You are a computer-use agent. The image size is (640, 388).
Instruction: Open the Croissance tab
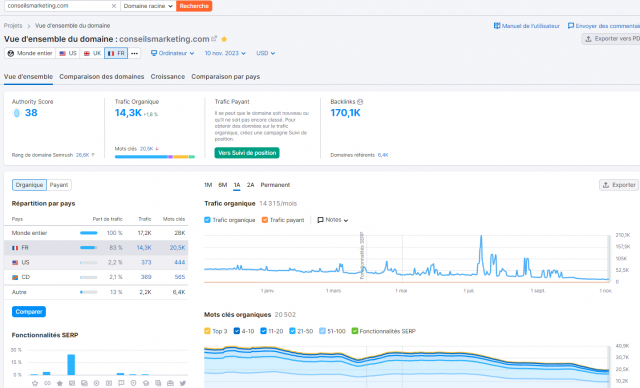click(x=168, y=77)
